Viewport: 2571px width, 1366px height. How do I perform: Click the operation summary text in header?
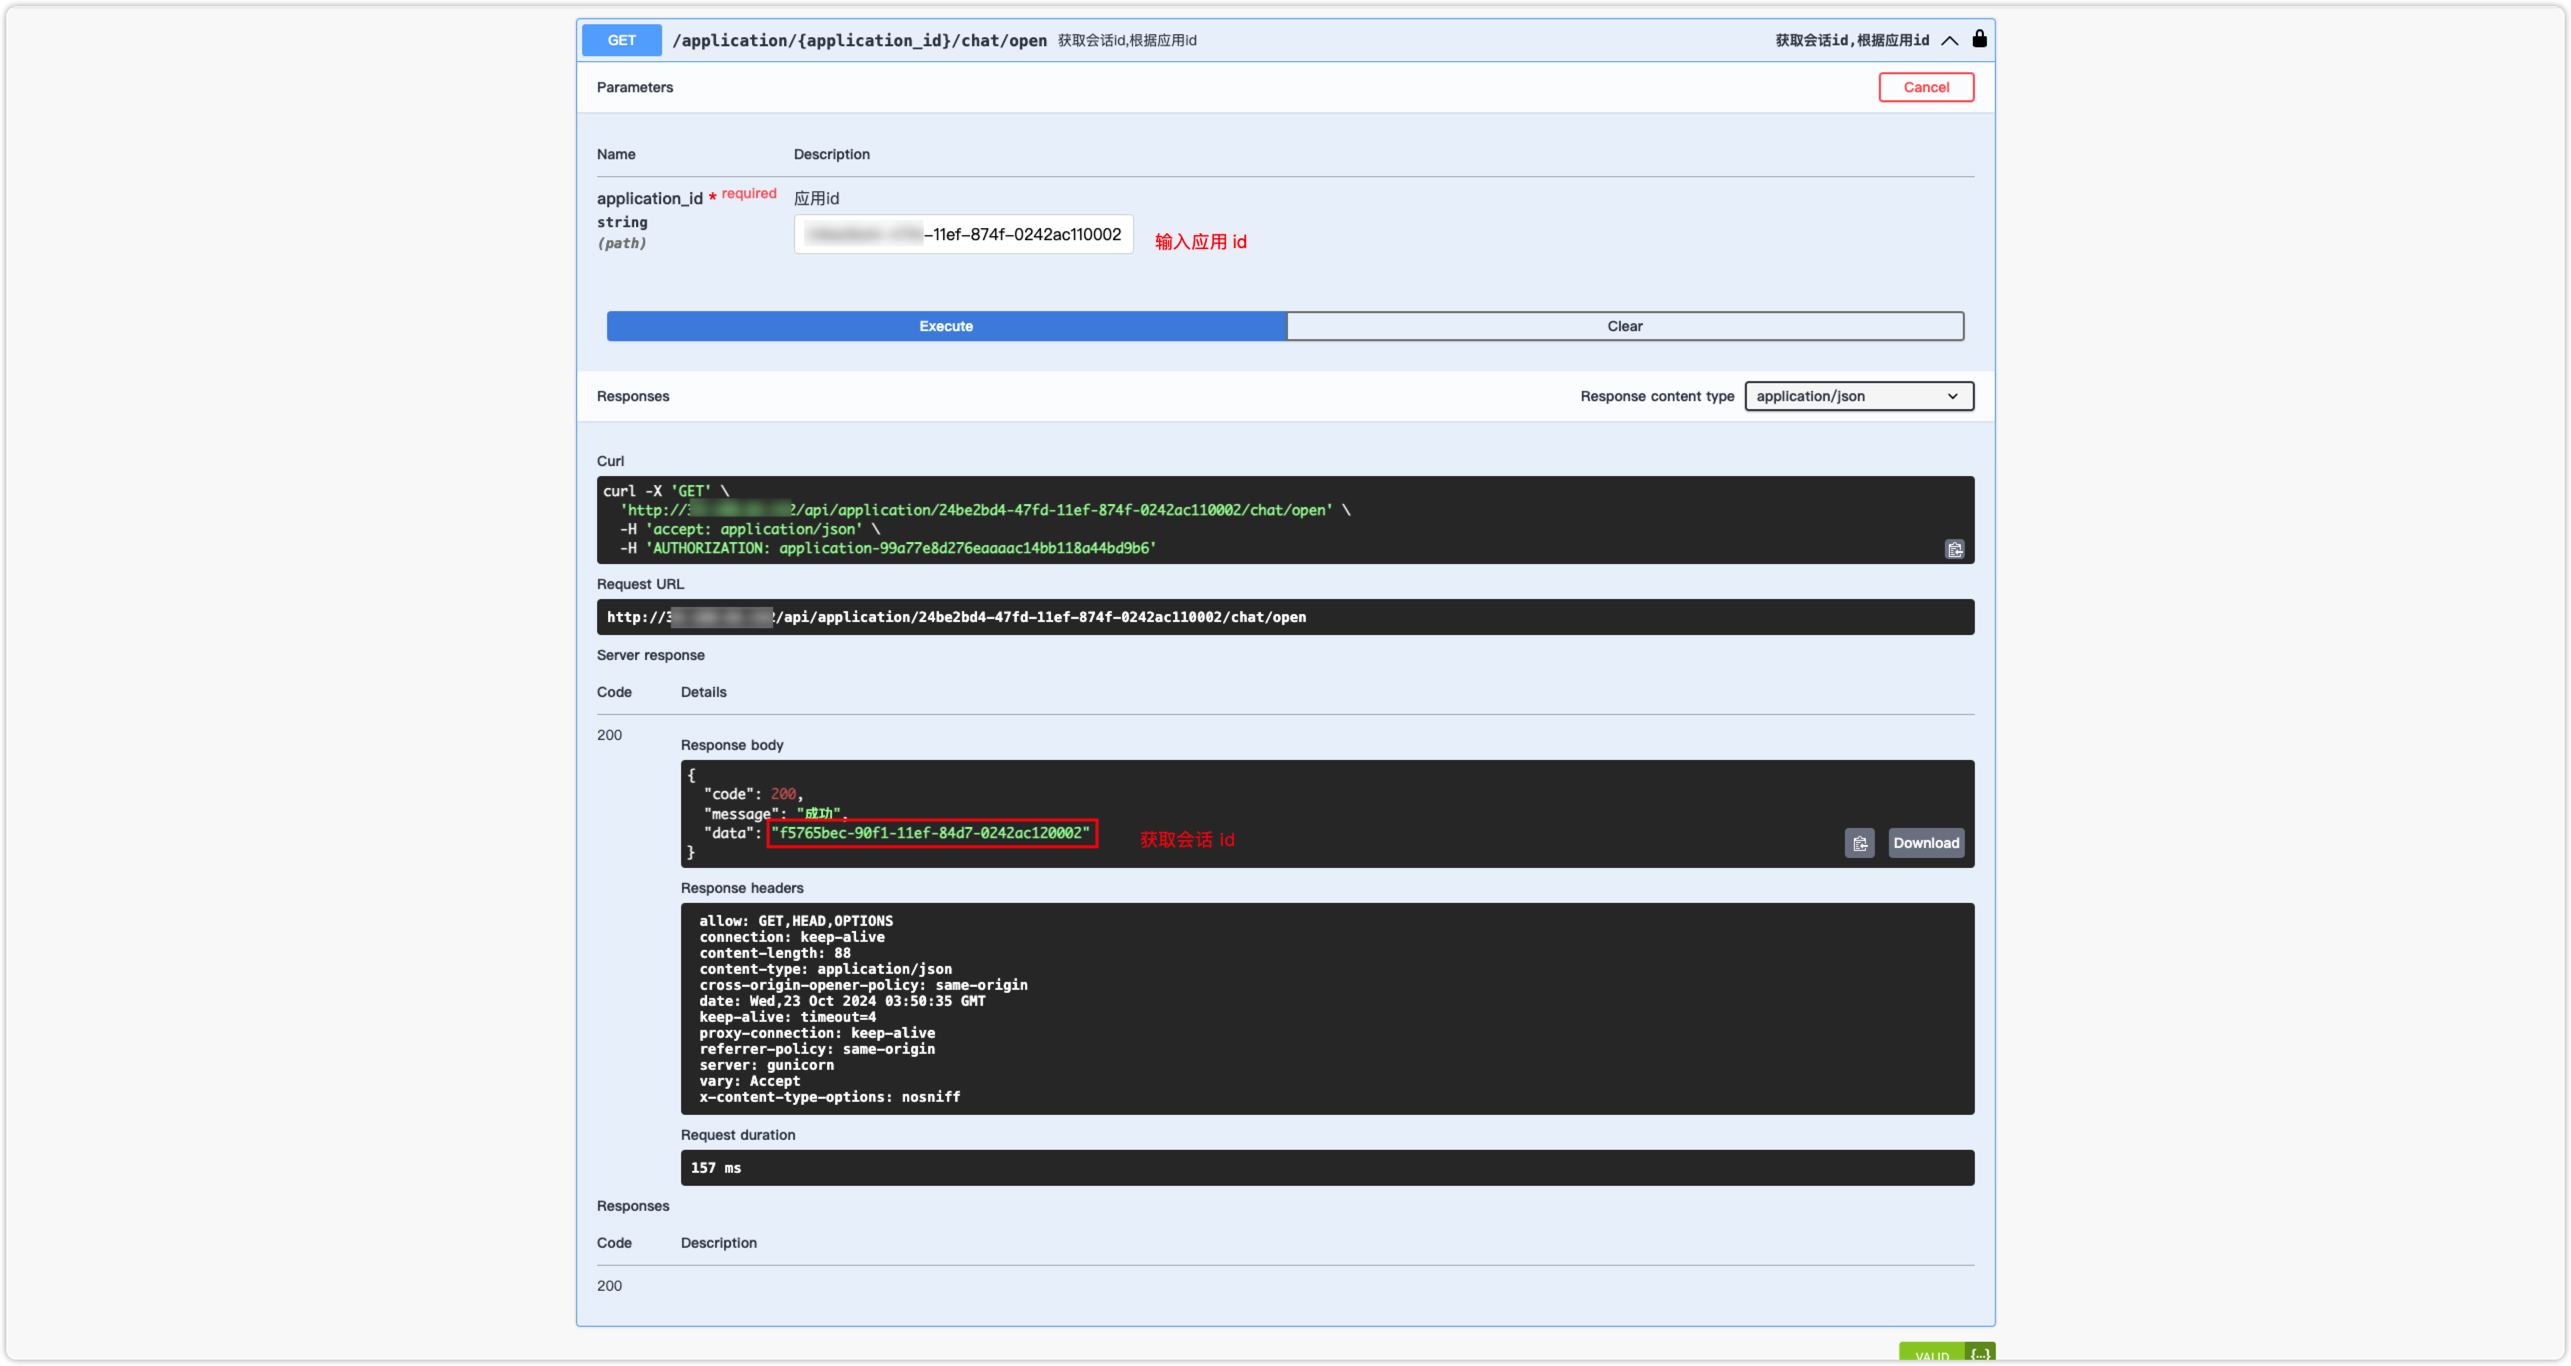click(1127, 41)
